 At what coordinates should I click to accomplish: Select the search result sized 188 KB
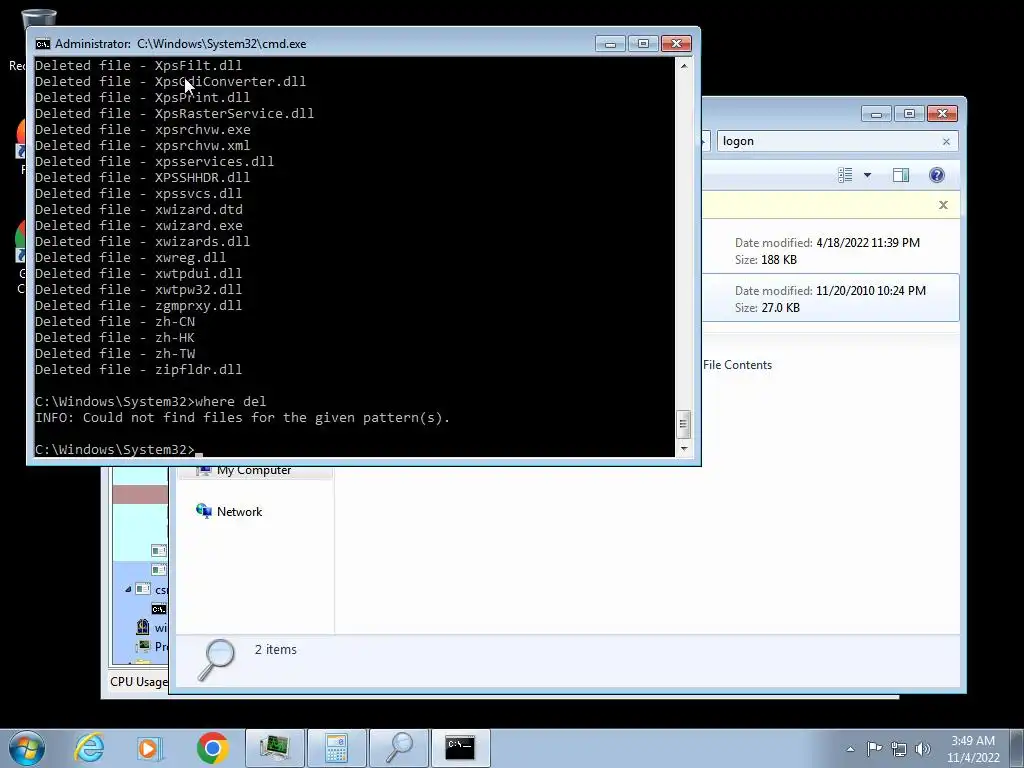click(830, 251)
